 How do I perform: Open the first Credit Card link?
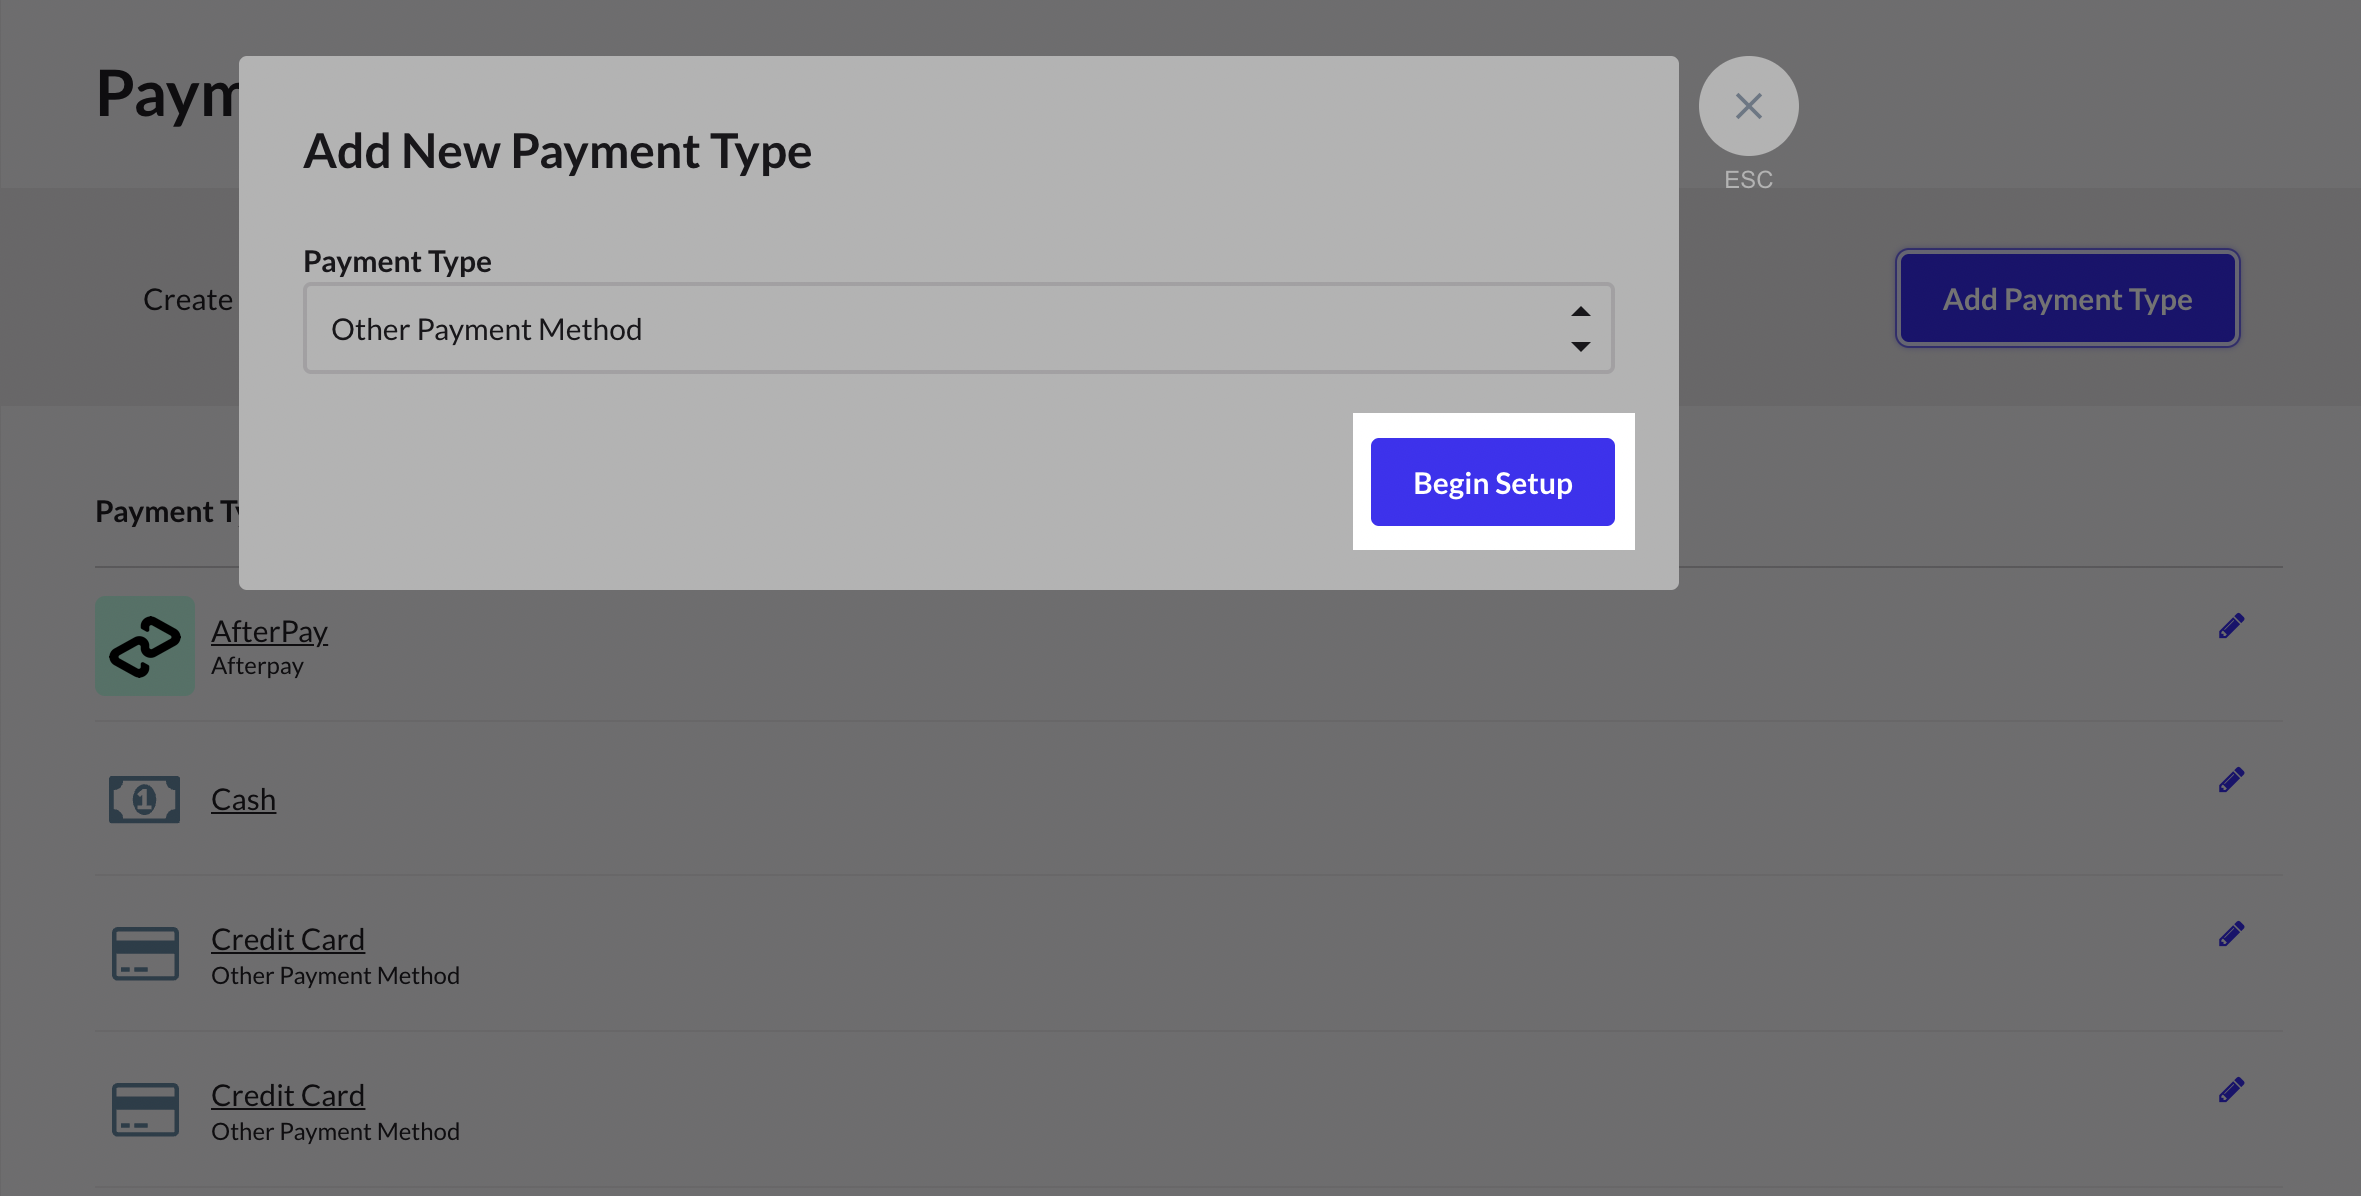(x=287, y=940)
